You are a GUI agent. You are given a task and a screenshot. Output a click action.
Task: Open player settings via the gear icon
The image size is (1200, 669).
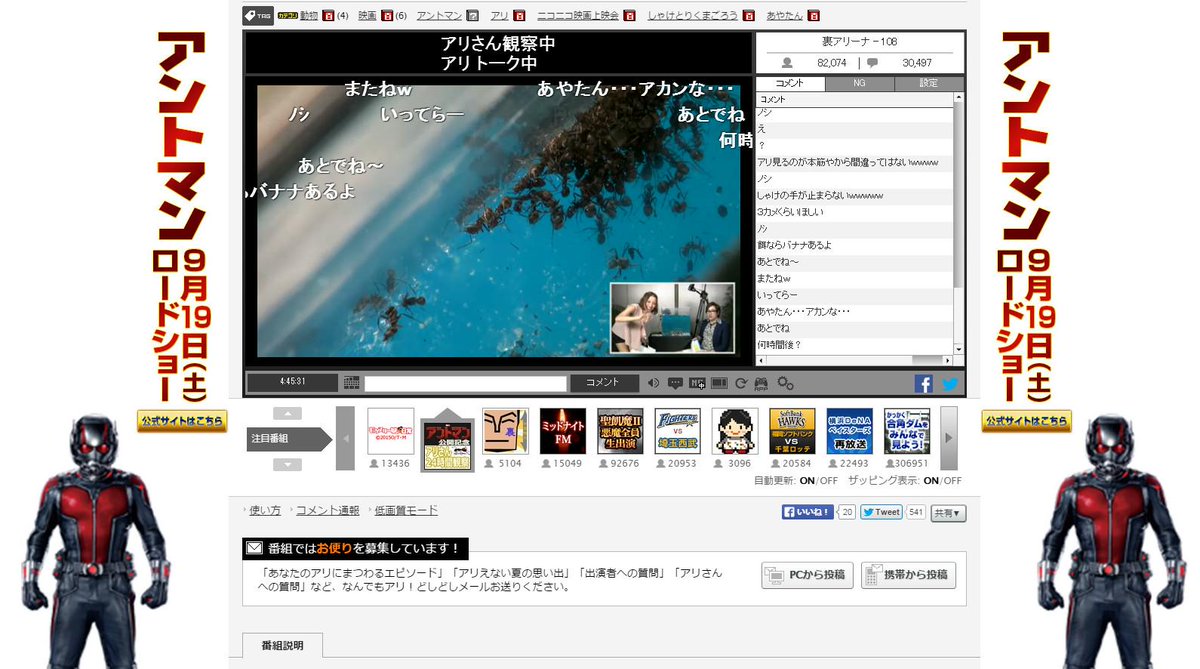click(783, 382)
